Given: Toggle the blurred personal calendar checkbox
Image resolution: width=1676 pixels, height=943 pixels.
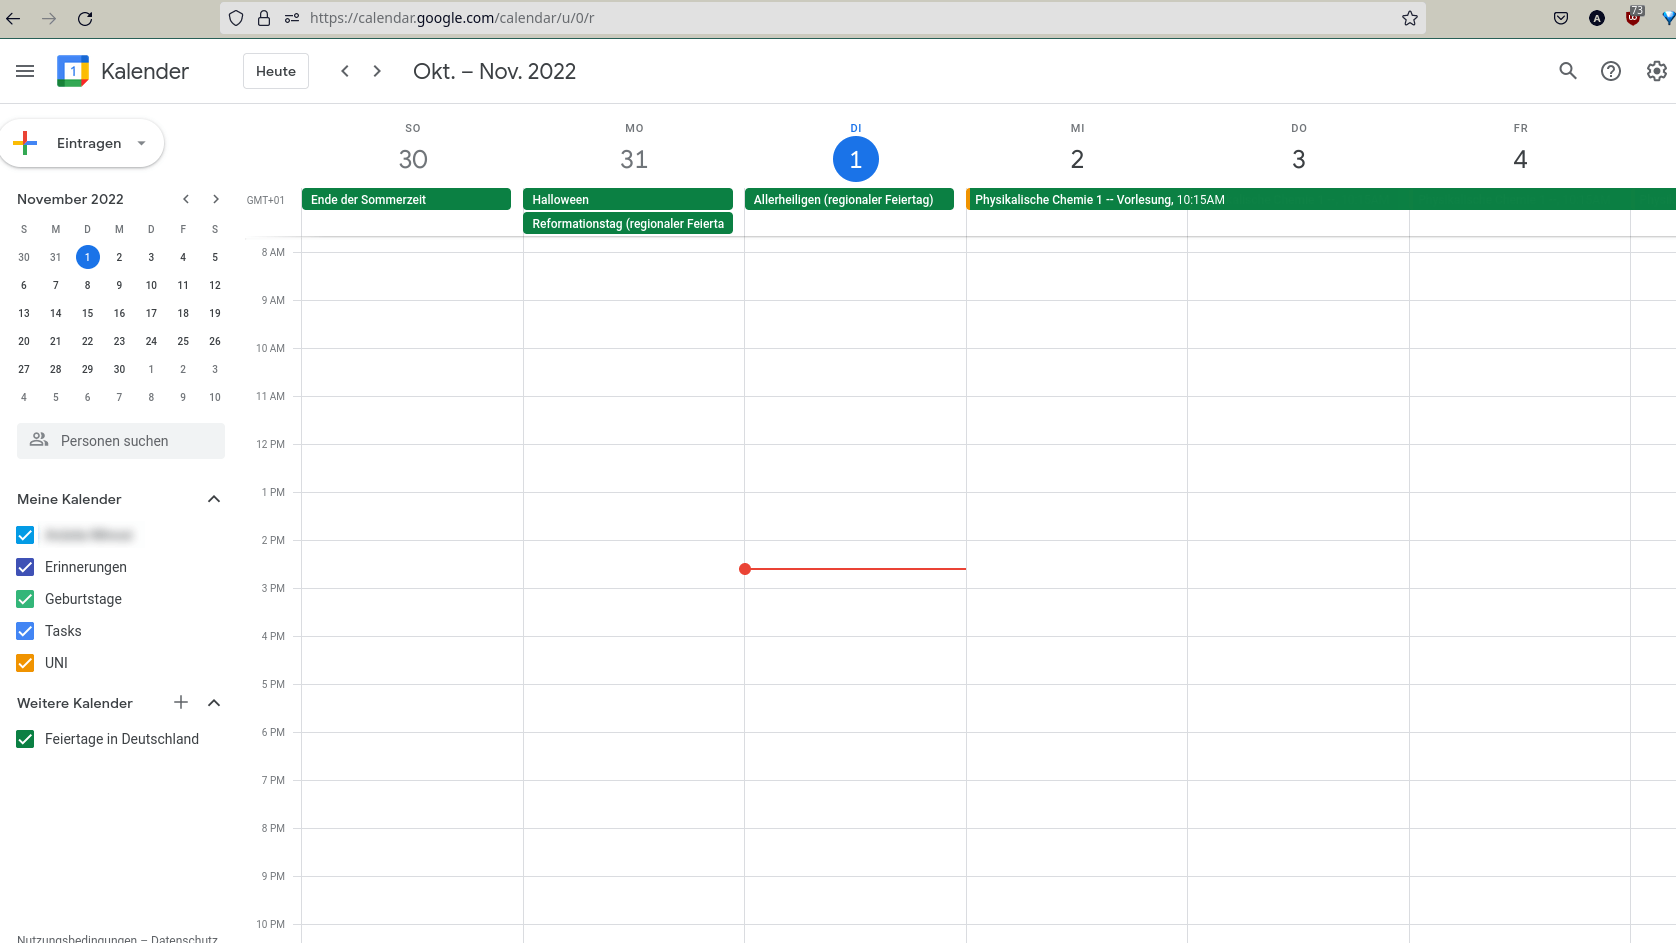Looking at the screenshot, I should 25,535.
